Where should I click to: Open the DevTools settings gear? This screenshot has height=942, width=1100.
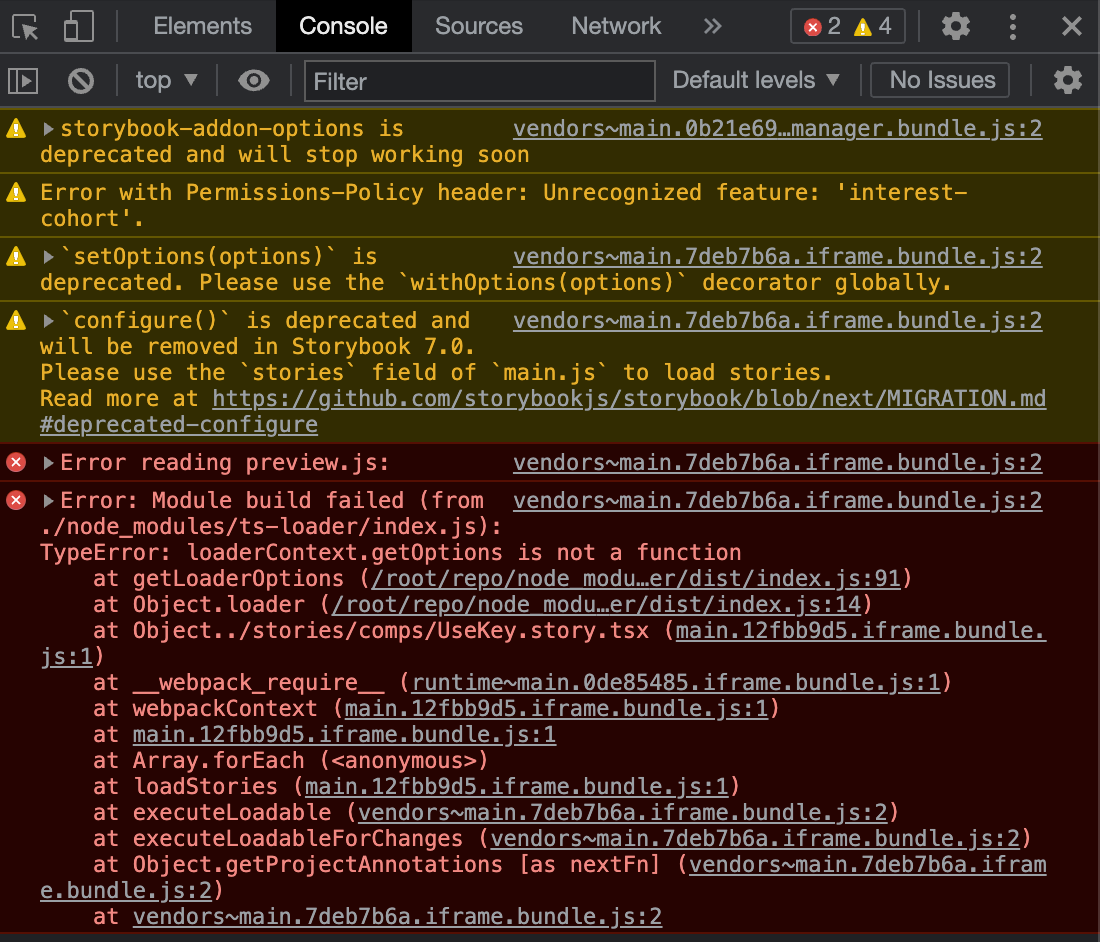point(955,26)
